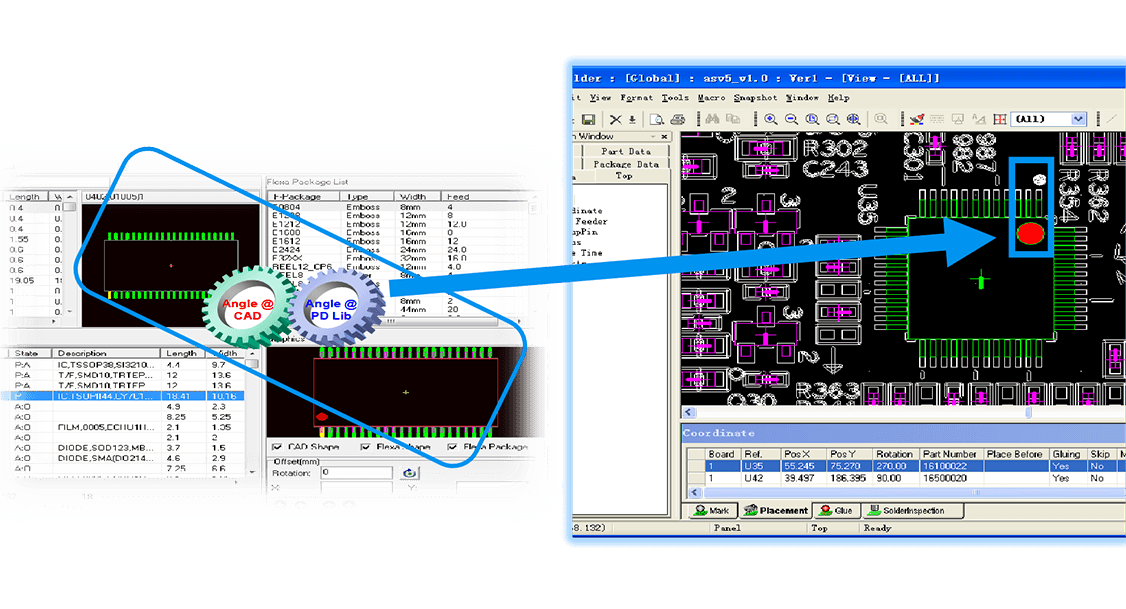
Task: Switch to the Placement tab
Action: coord(775,511)
